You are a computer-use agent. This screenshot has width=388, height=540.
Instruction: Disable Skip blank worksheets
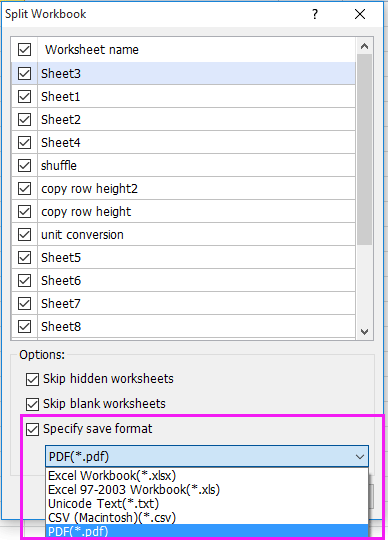pyautogui.click(x=32, y=404)
